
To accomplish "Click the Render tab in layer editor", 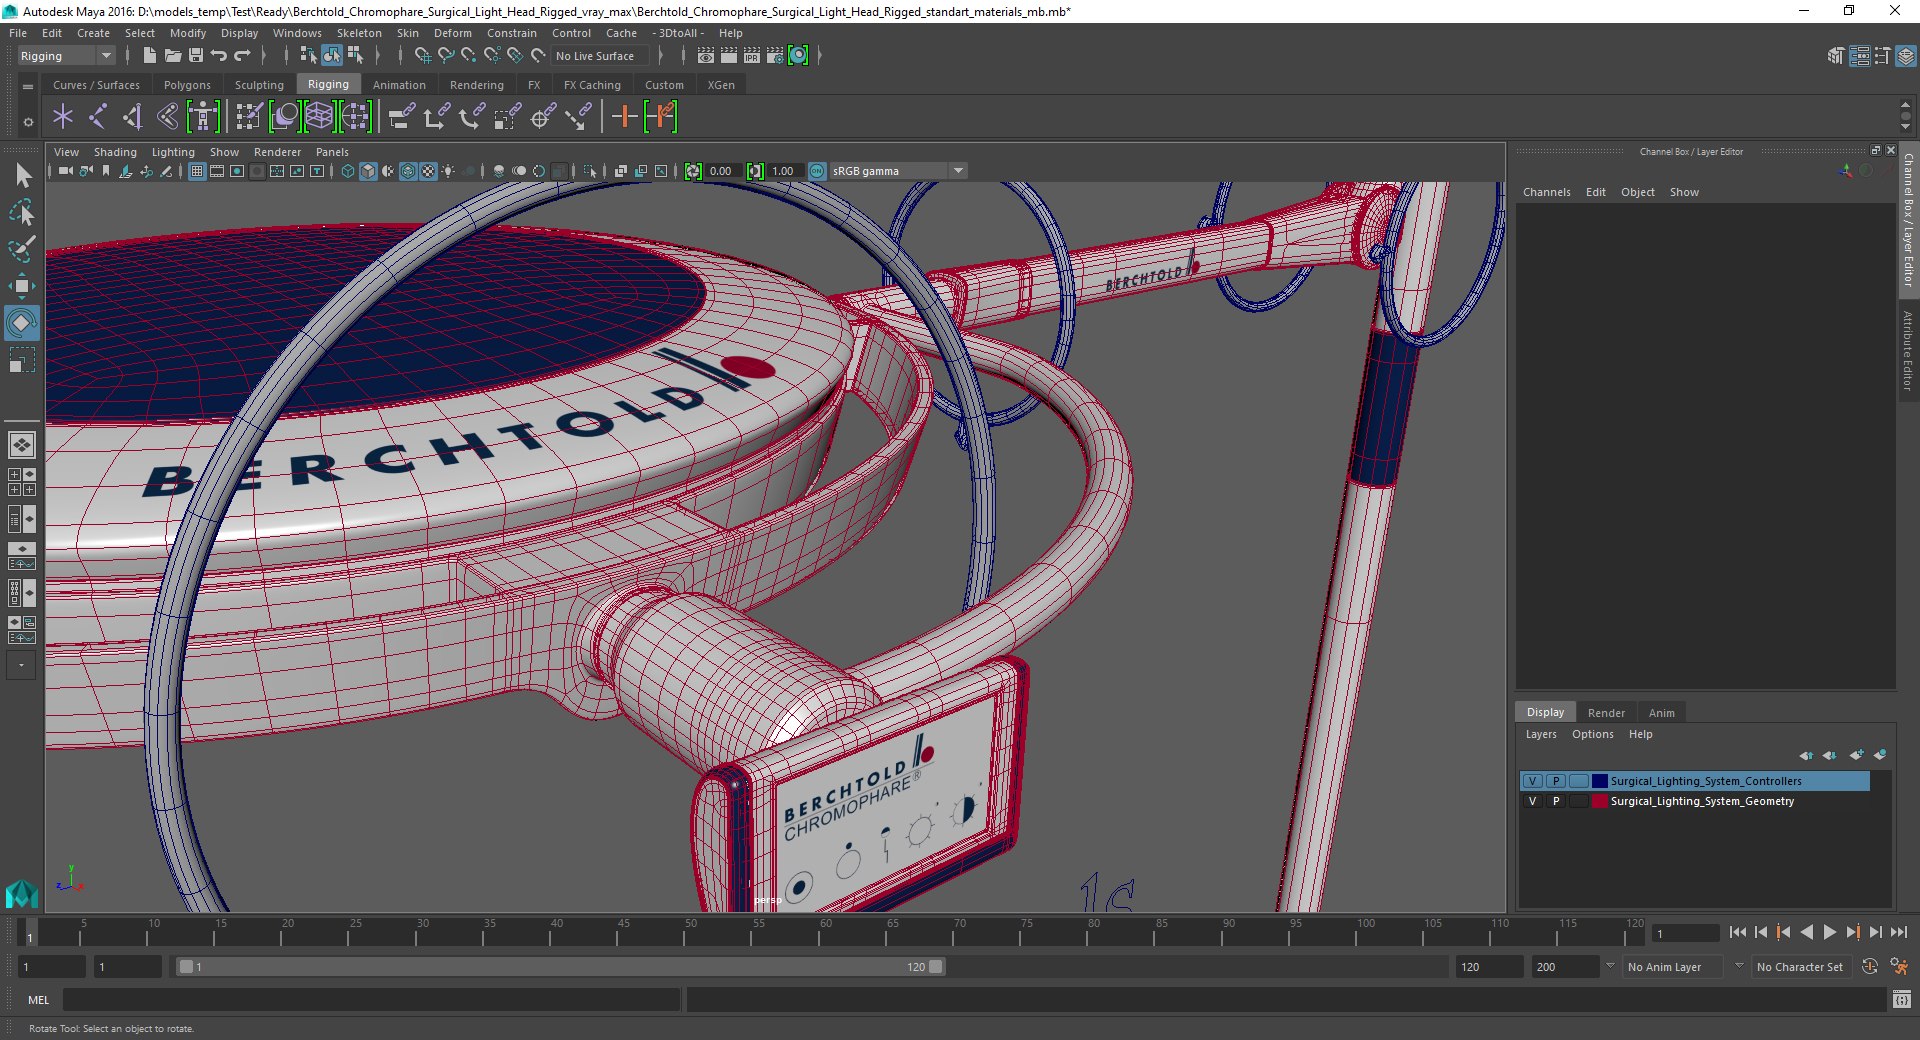I will [x=1606, y=713].
